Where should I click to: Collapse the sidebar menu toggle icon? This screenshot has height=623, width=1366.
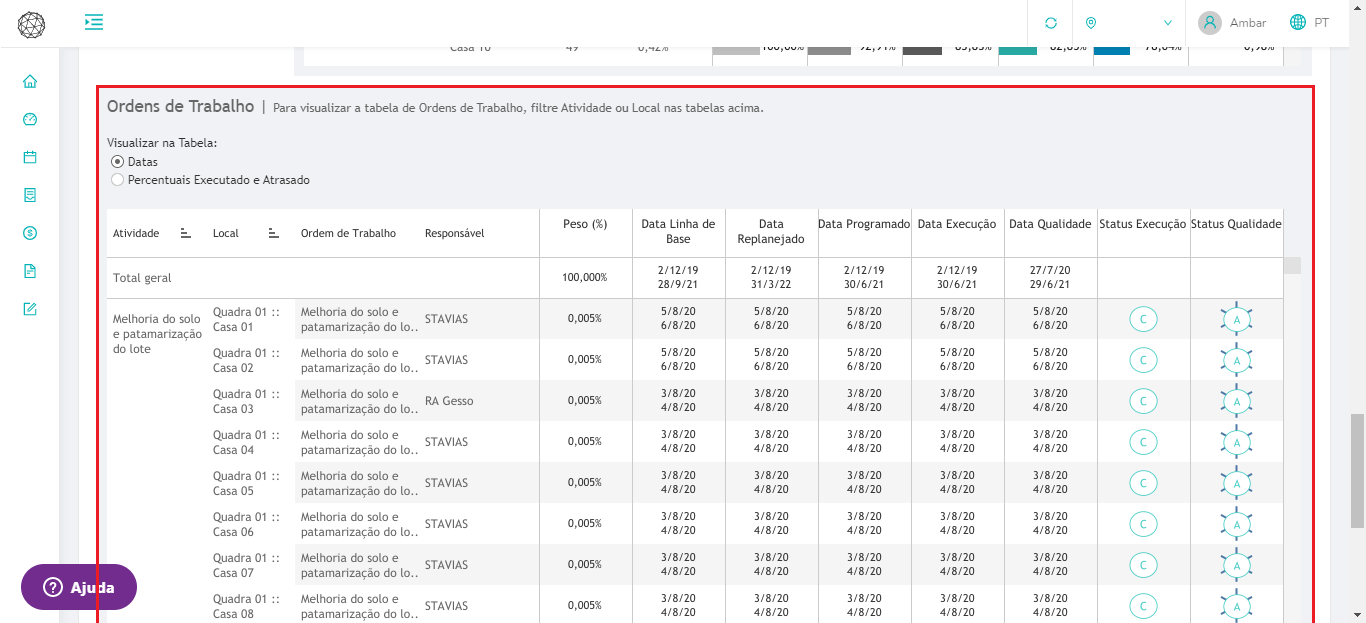(x=94, y=22)
